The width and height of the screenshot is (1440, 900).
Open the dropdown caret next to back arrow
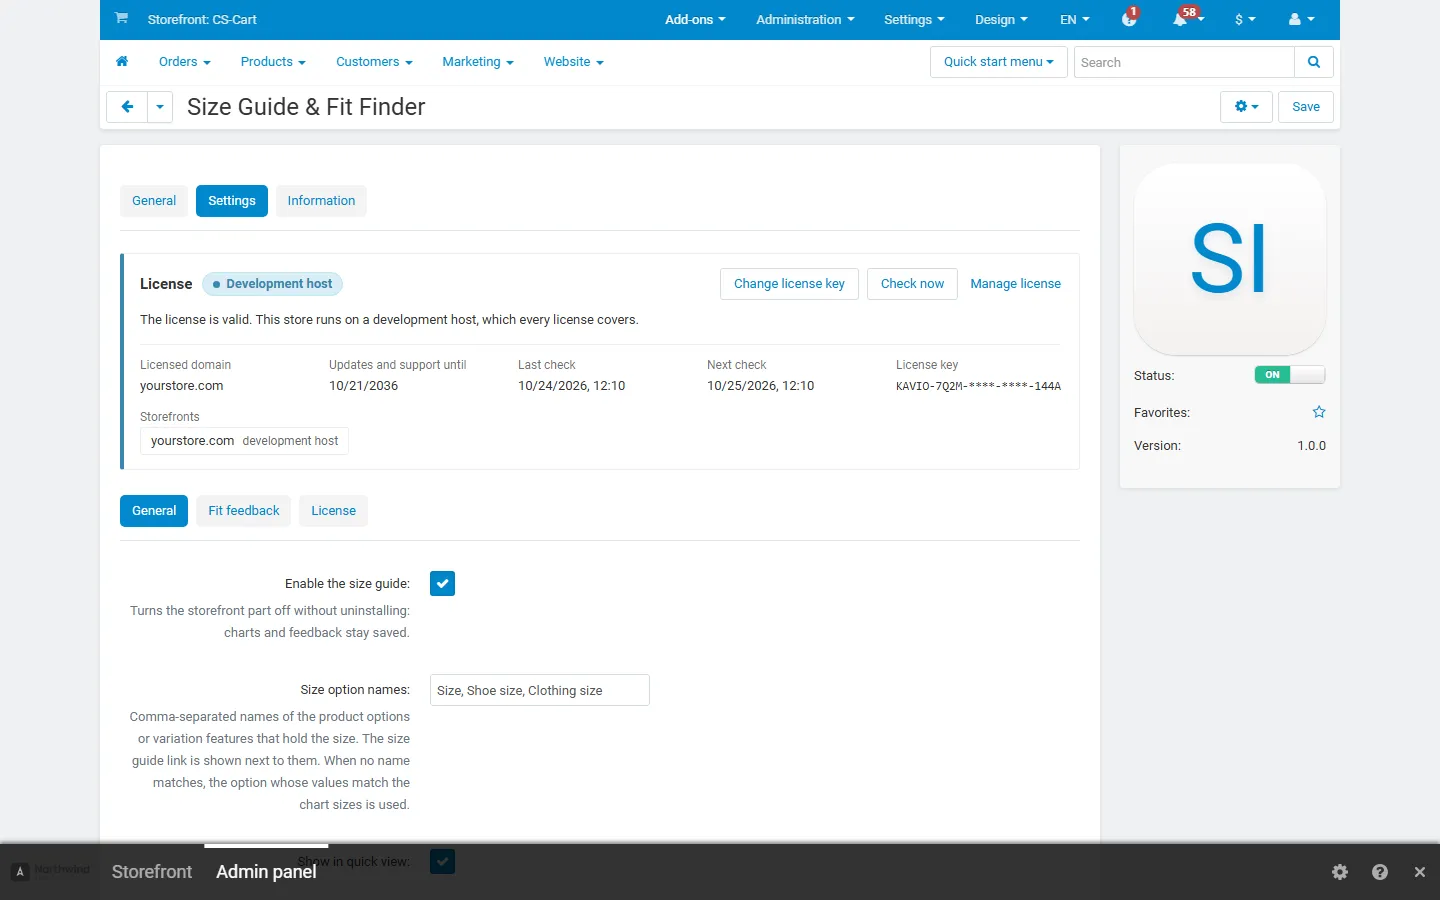[x=160, y=107]
